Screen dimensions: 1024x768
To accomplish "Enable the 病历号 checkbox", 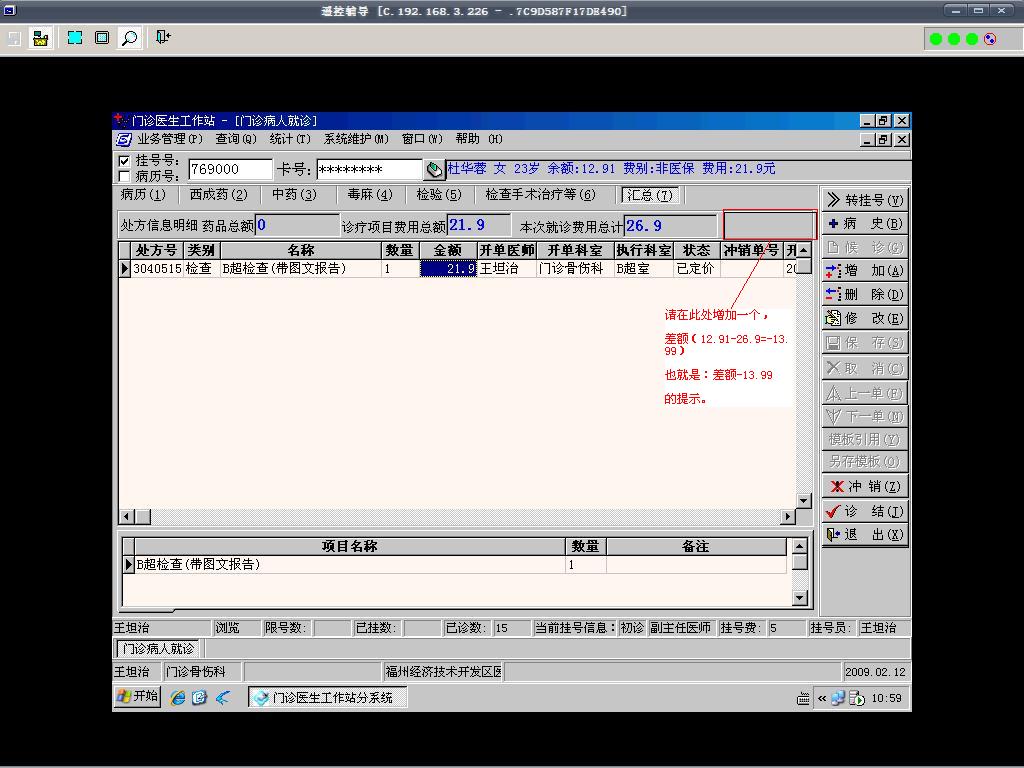I will [124, 176].
